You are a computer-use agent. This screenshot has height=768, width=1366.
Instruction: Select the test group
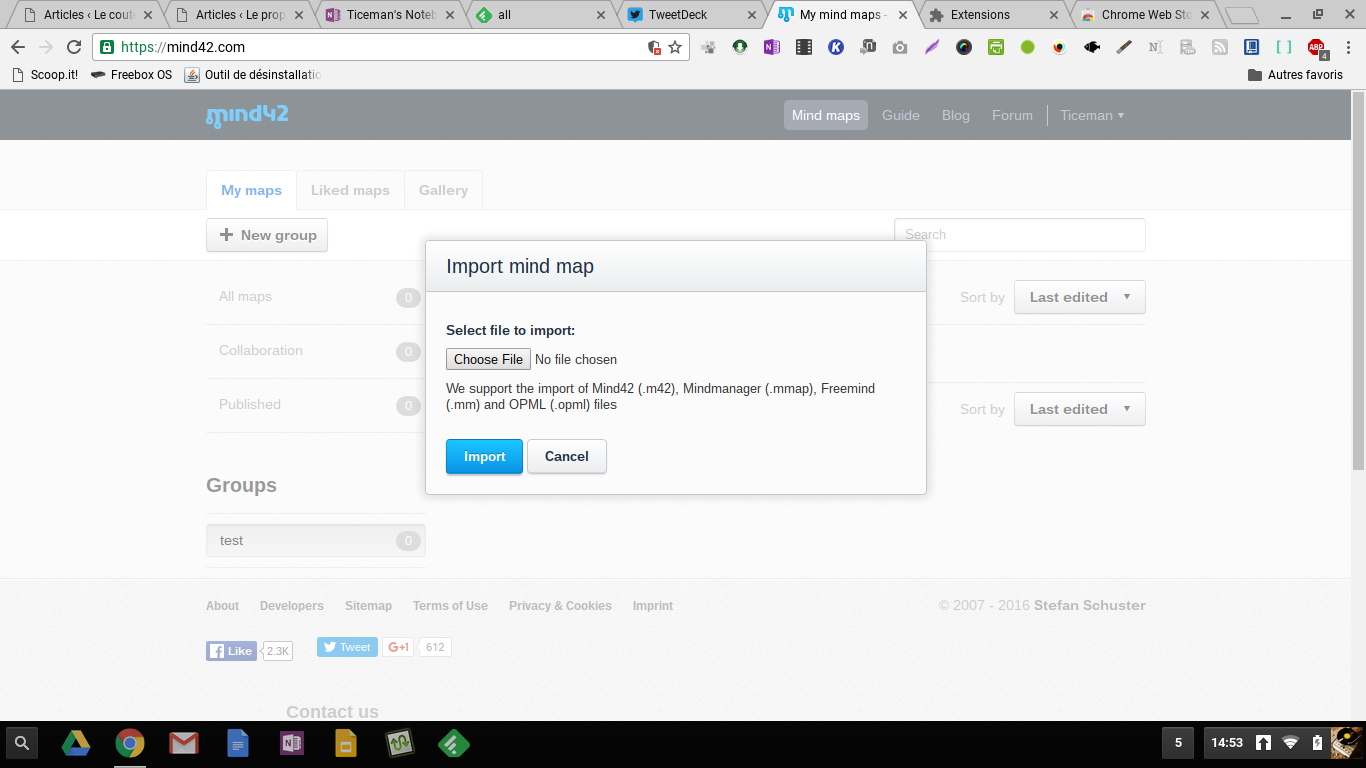[316, 540]
